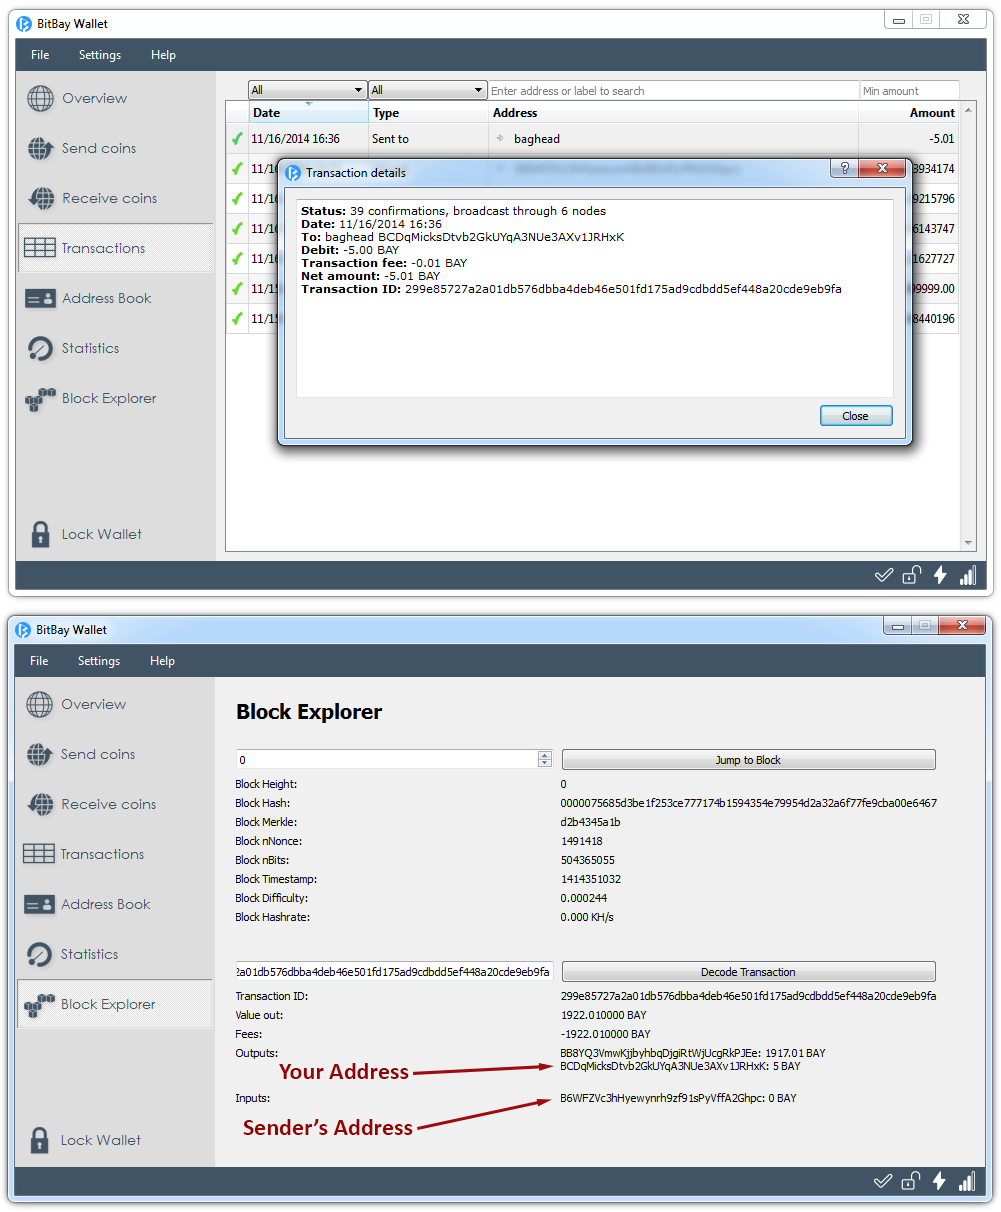Click the Block Hashrate value 0.000 KH/s

pyautogui.click(x=588, y=917)
